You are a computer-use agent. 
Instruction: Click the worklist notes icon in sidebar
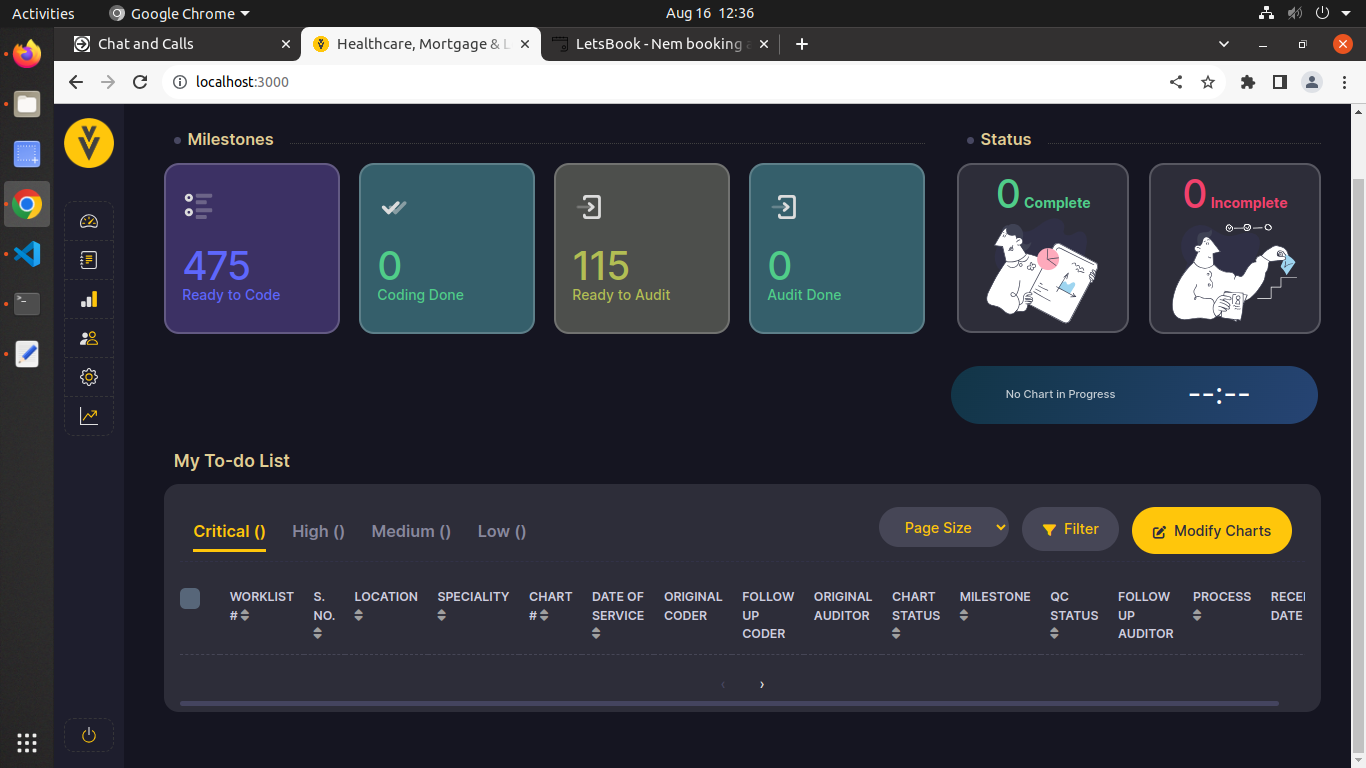click(x=89, y=260)
